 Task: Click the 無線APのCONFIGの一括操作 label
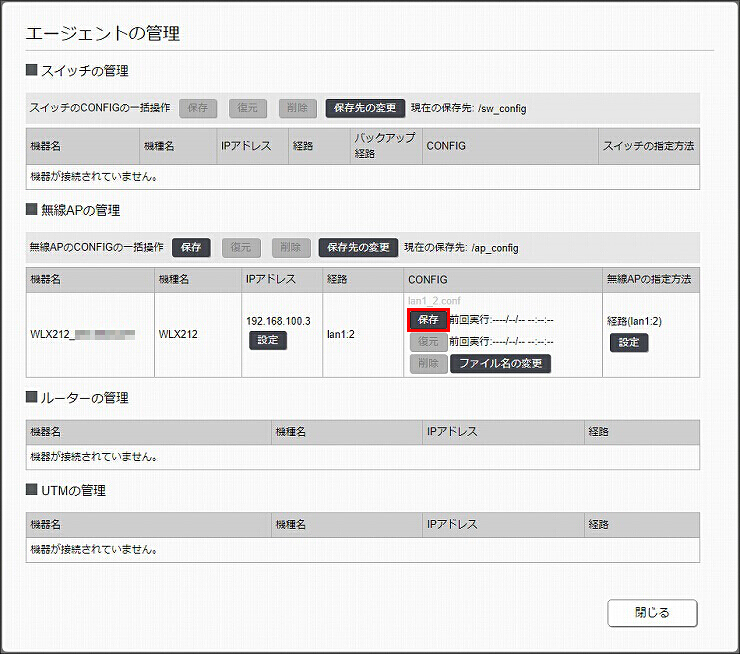coord(97,247)
